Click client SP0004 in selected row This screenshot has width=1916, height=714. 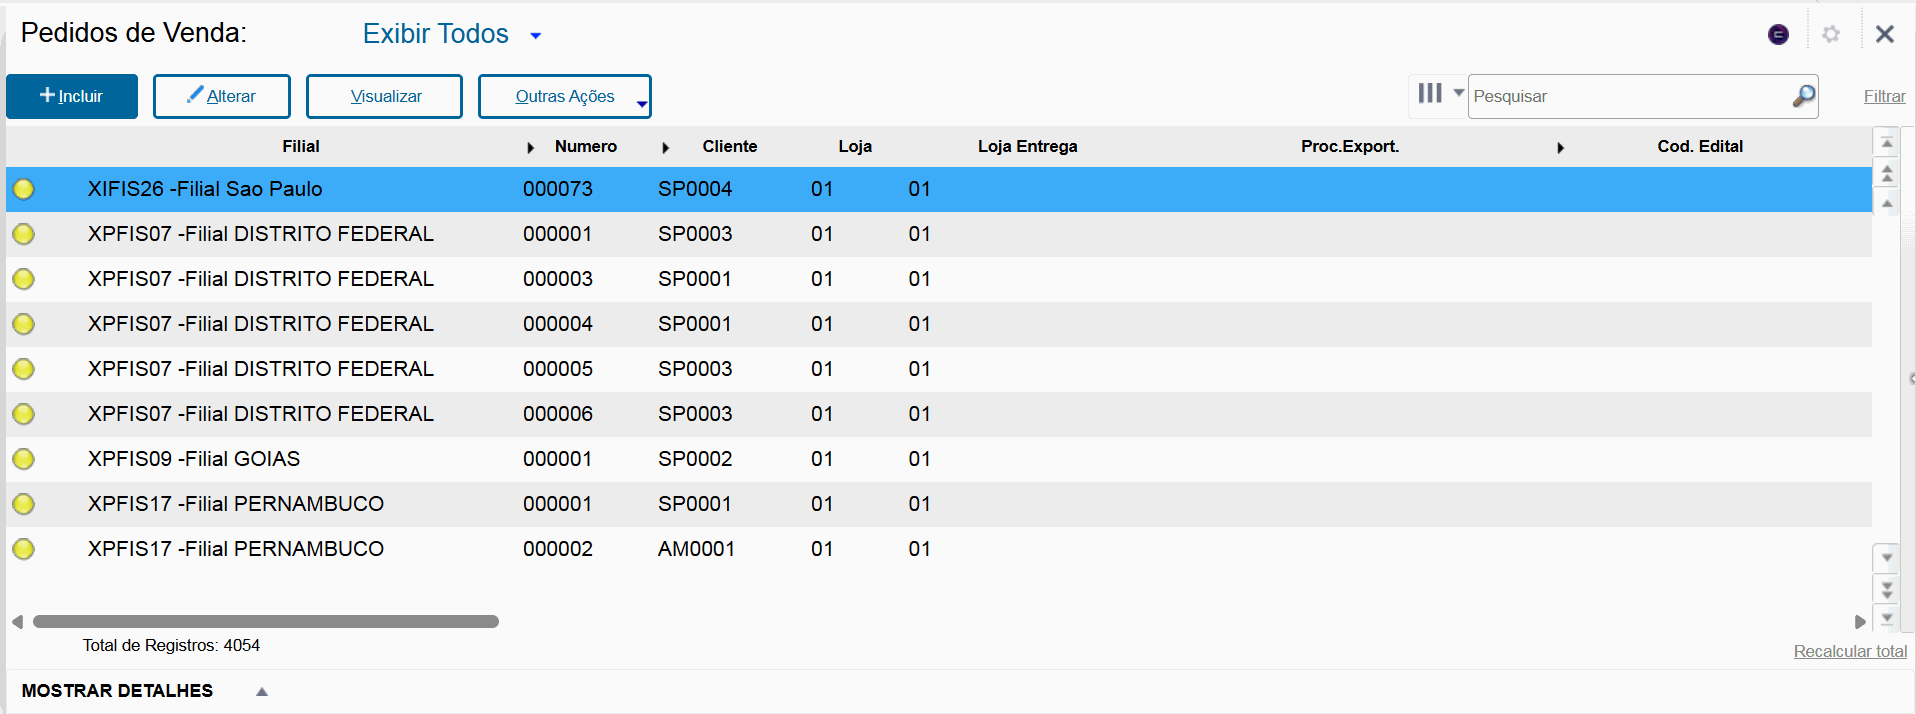695,189
